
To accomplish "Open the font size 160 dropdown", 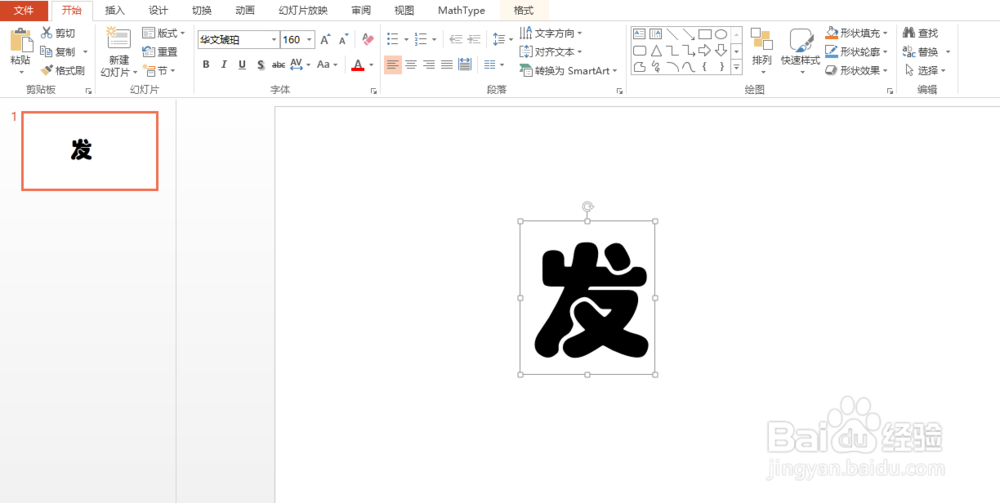I will pos(309,40).
